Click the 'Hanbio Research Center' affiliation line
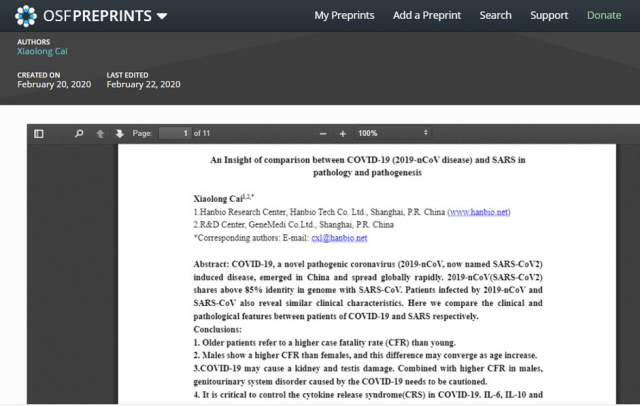The width and height of the screenshot is (640, 406). [352, 212]
